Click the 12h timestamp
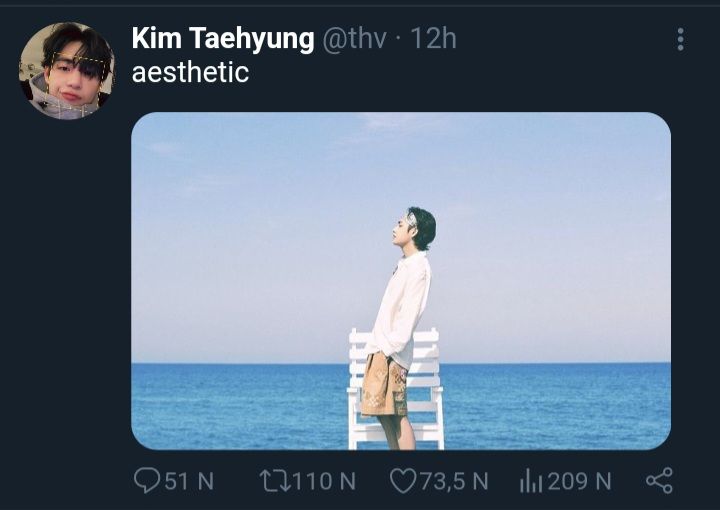This screenshot has width=720, height=510. point(433,39)
